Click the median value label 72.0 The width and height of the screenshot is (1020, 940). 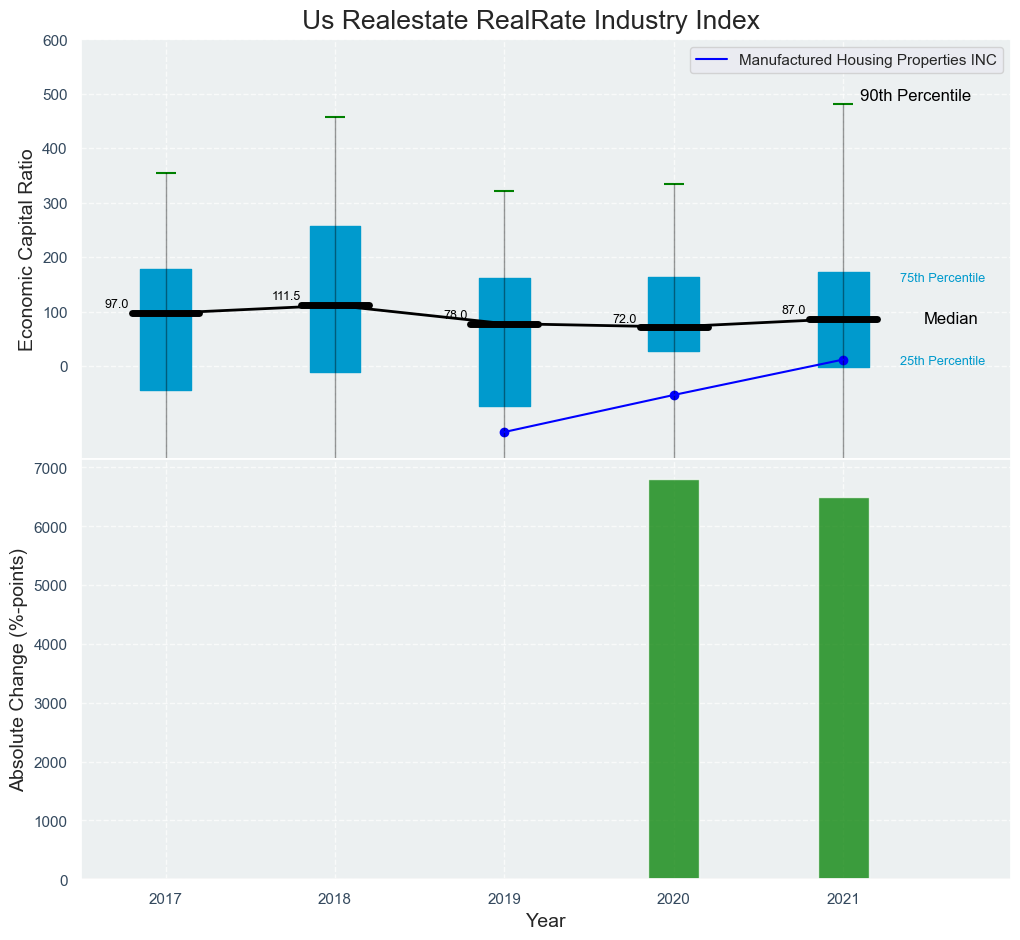coord(624,319)
